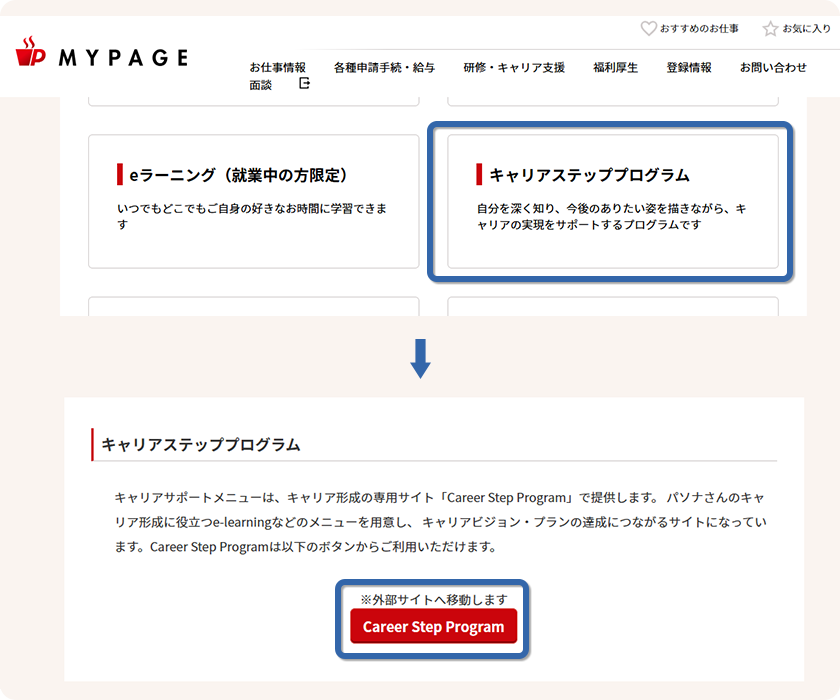Screen dimensions: 840x700
Task: Open the 各種申請手続・給与 menu
Action: (x=384, y=67)
